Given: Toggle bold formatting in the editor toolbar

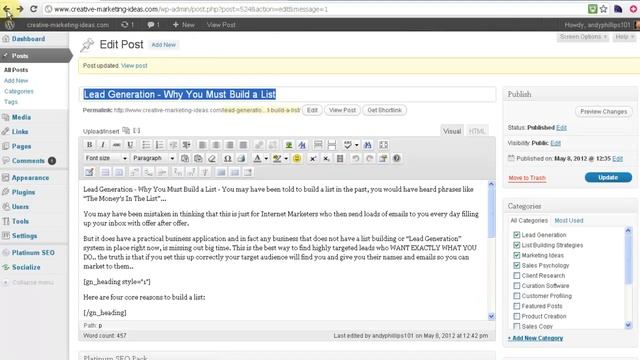Looking at the screenshot, I should [89, 145].
